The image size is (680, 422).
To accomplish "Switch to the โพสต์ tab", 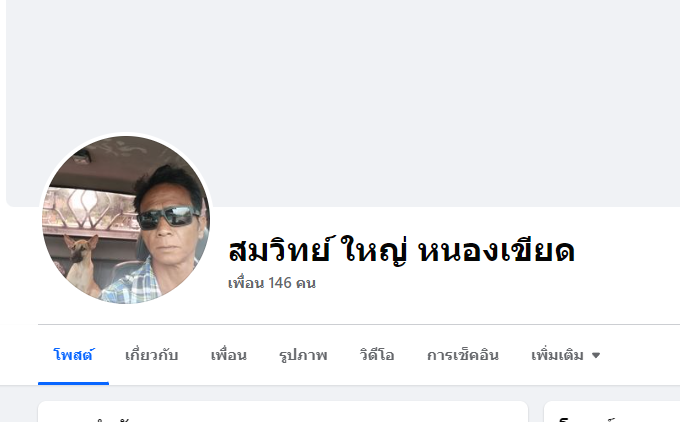I will pos(73,355).
